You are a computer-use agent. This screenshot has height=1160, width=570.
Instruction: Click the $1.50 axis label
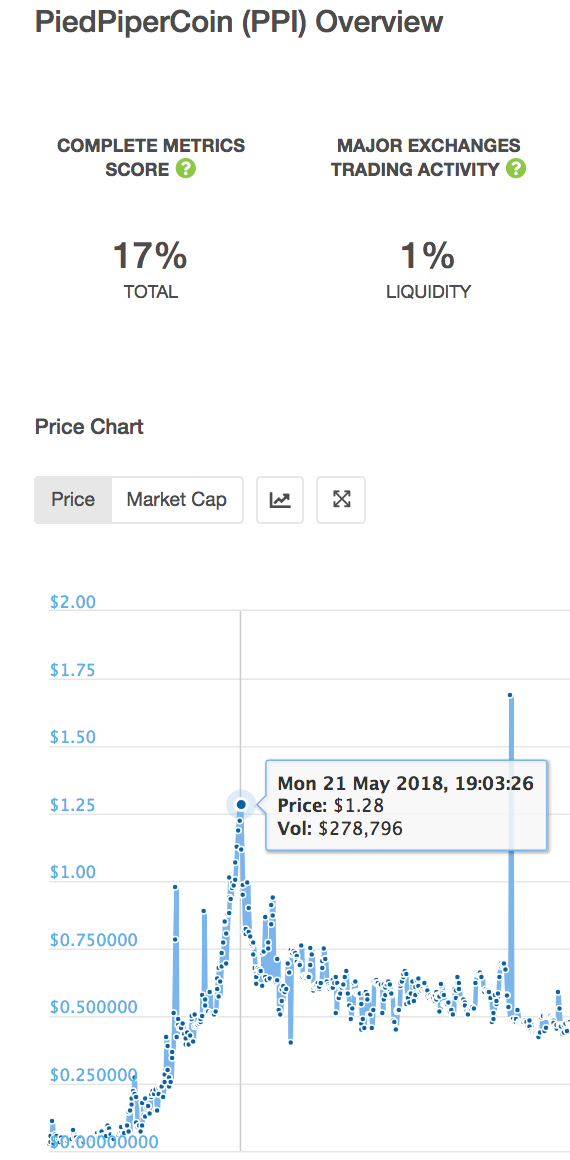click(x=73, y=738)
